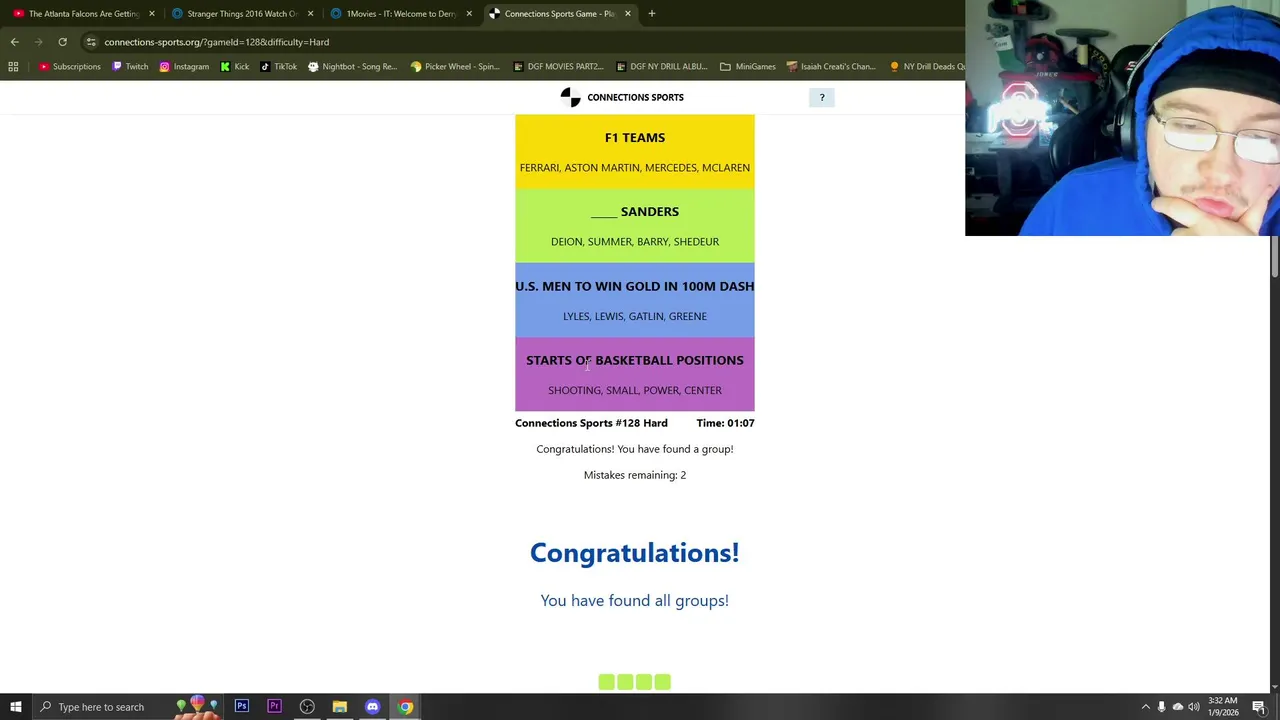Click the STARTS OF BASKETBALL POSITIONS heading
Viewport: 1280px width, 720px height.
(x=635, y=360)
